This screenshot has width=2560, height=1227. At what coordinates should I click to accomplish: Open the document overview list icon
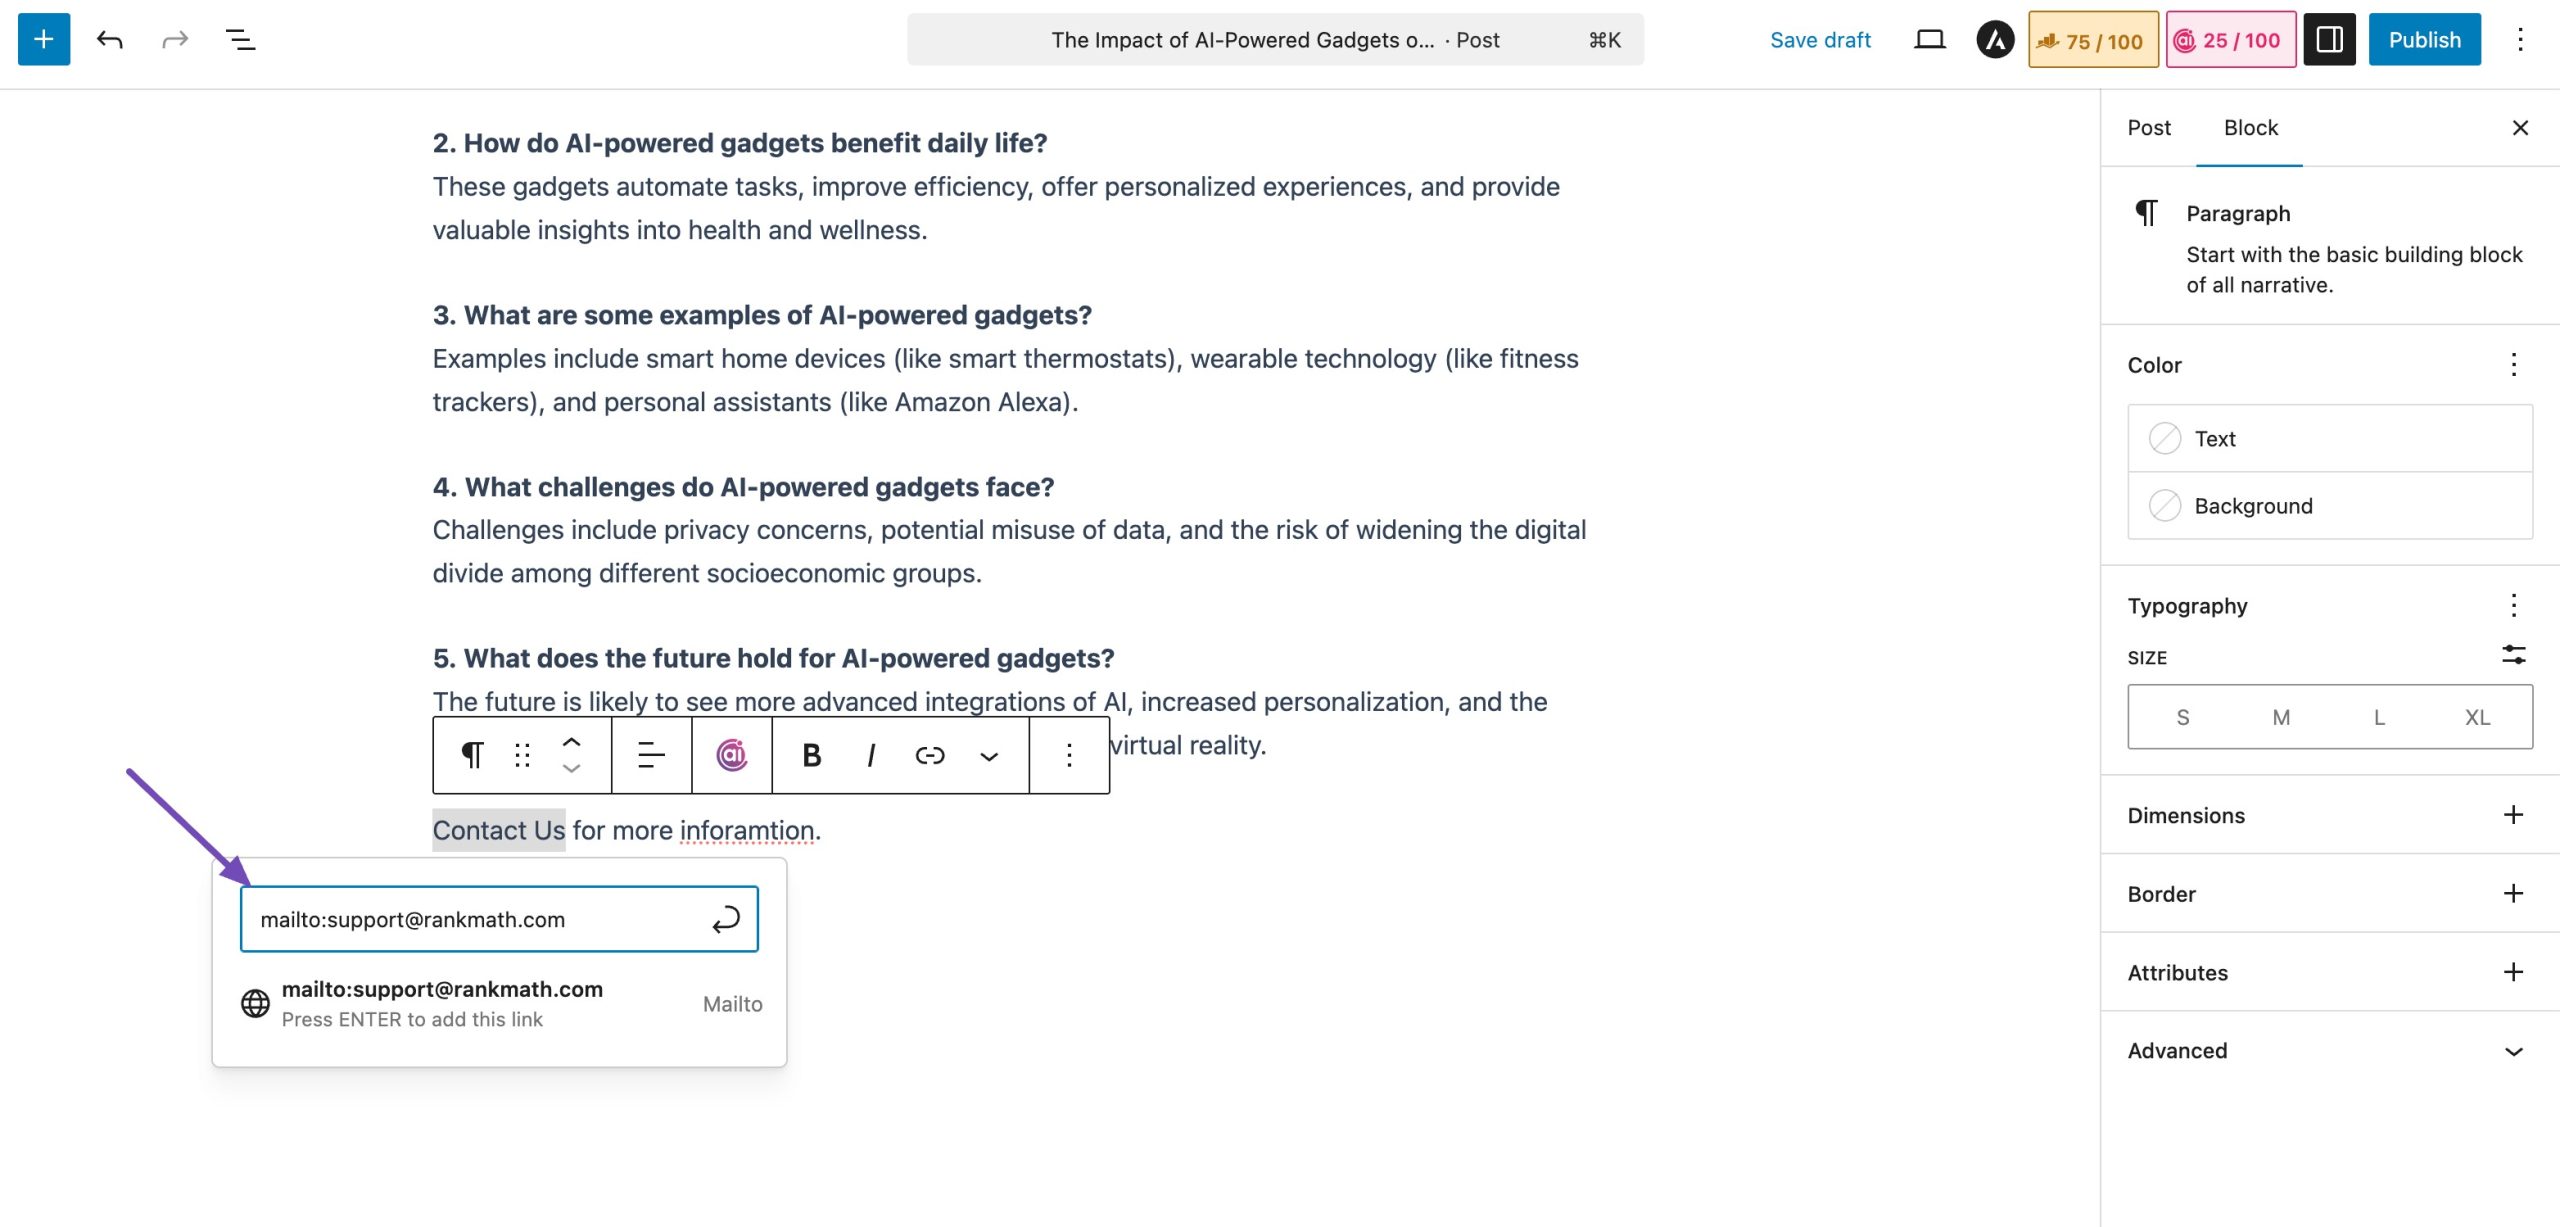[x=240, y=40]
